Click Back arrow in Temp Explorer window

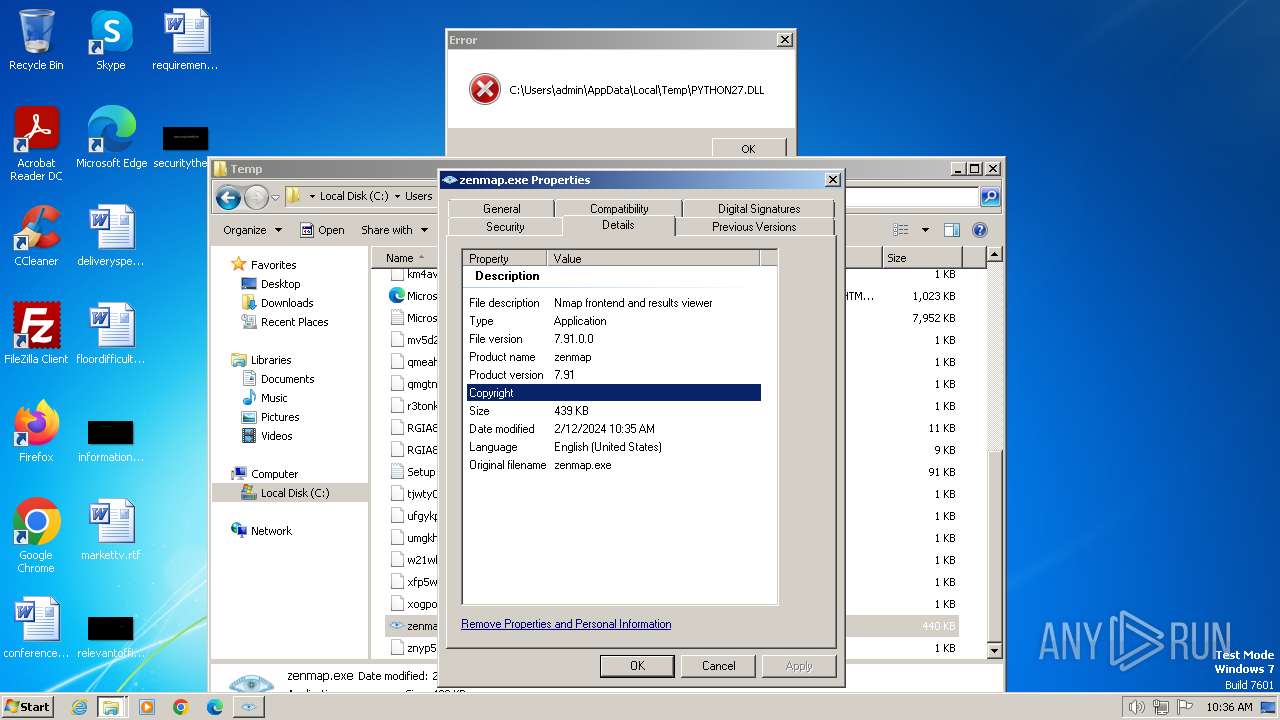228,197
